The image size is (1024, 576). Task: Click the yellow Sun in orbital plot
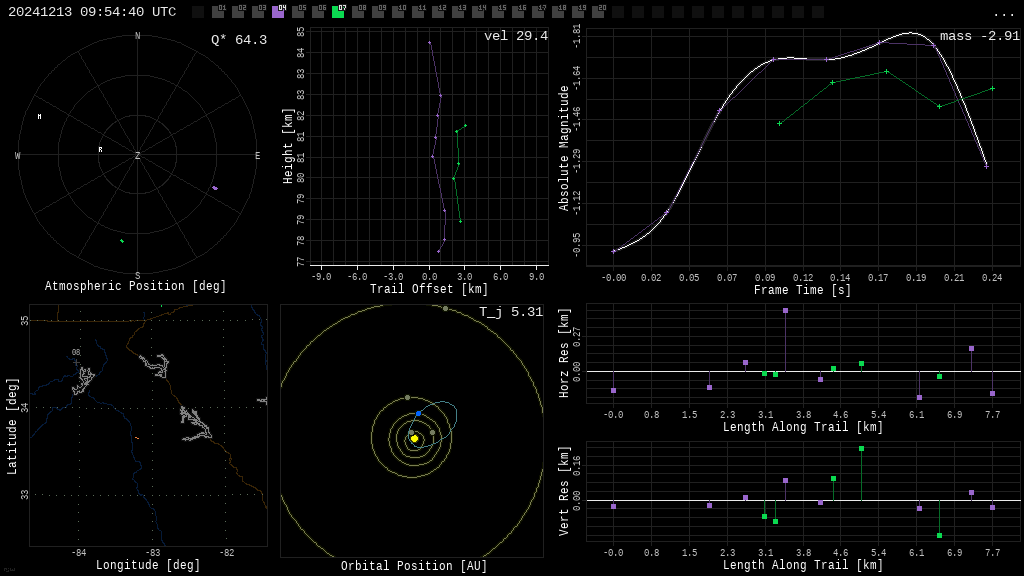[x=414, y=438]
